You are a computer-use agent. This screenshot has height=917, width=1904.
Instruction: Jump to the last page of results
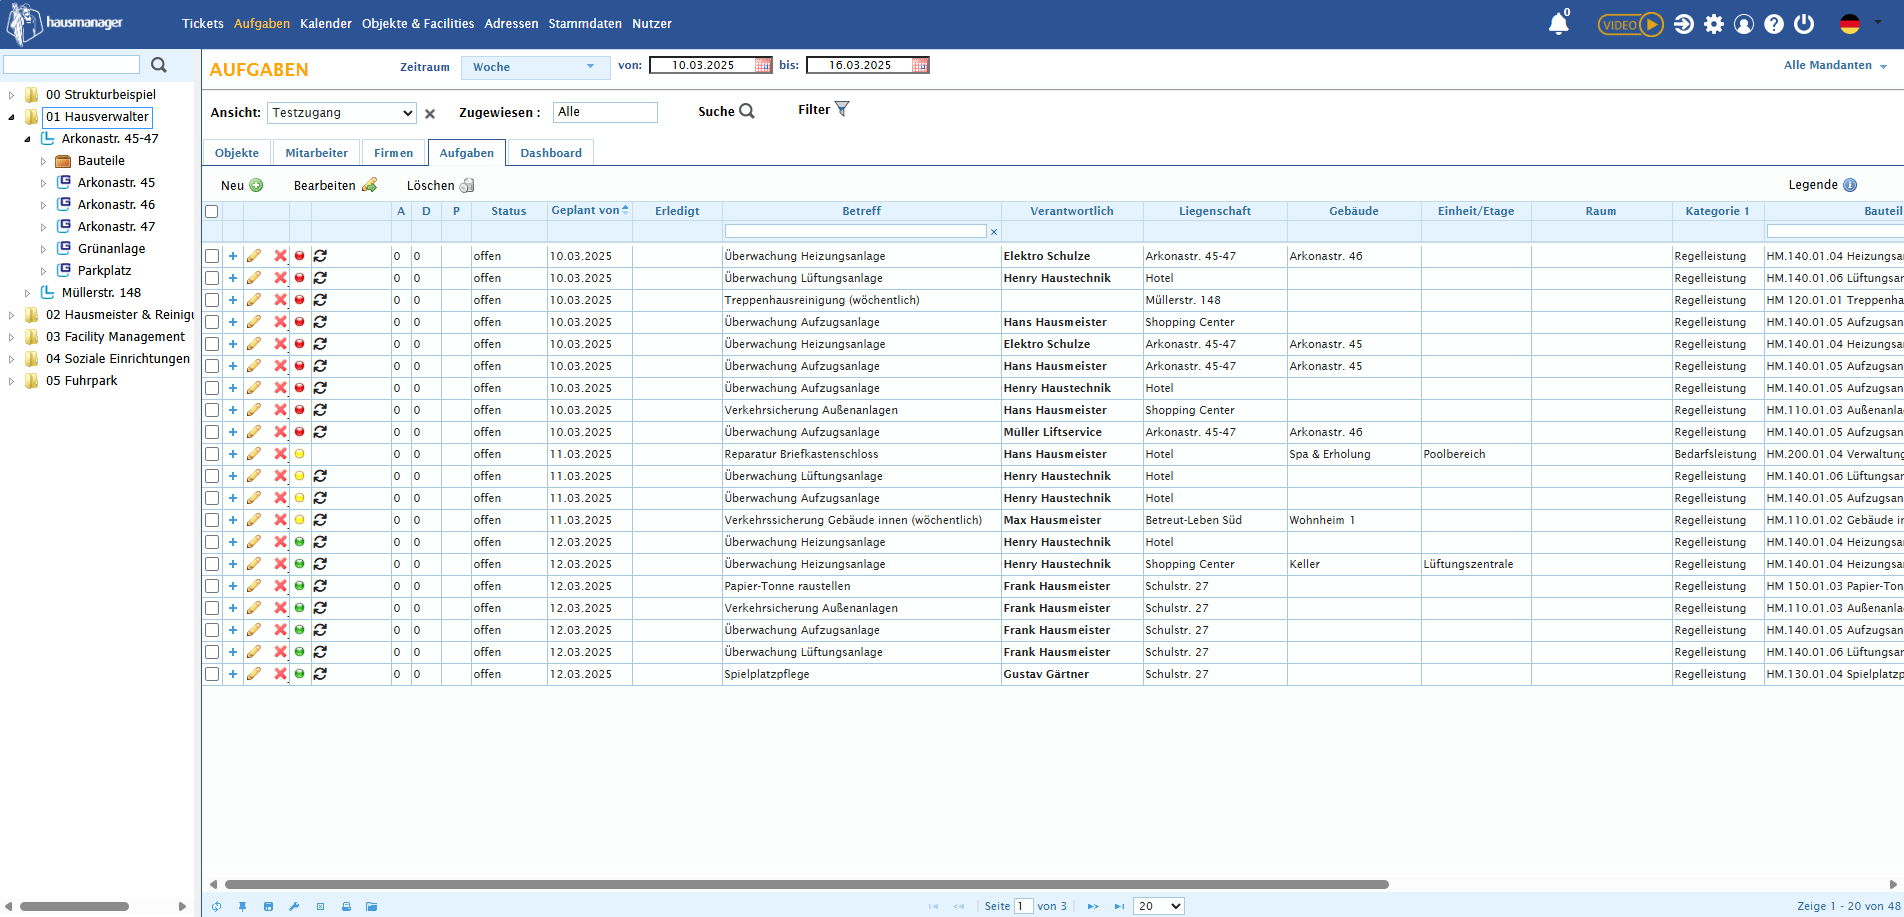1119,907
